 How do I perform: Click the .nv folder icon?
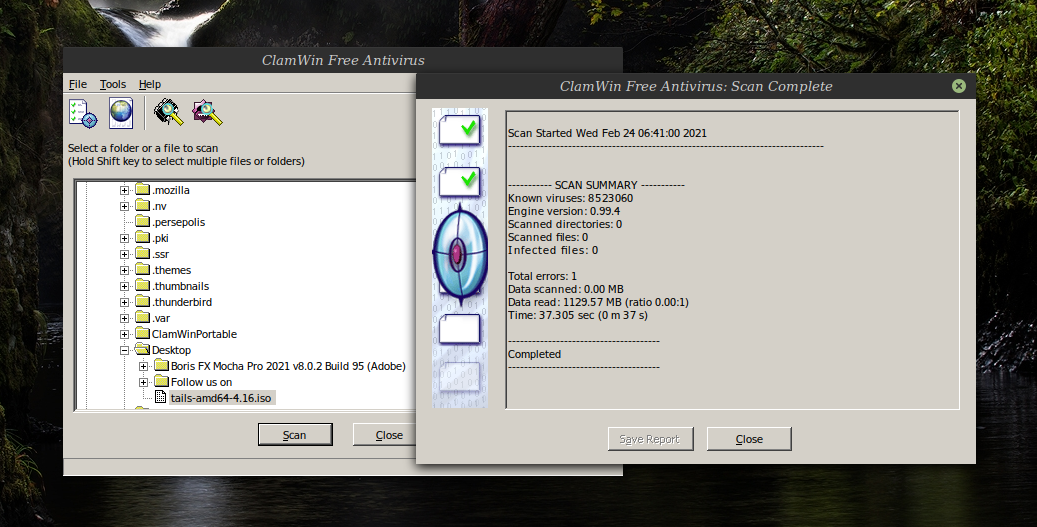(x=143, y=206)
